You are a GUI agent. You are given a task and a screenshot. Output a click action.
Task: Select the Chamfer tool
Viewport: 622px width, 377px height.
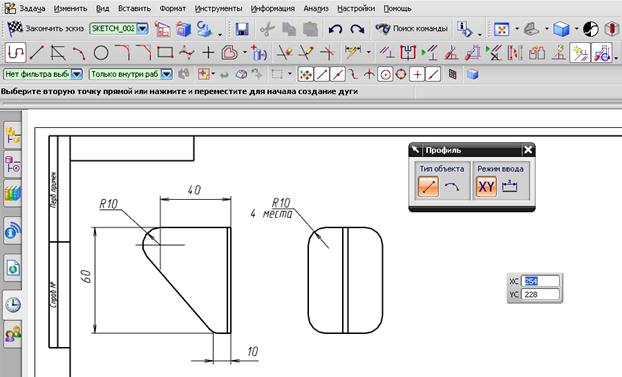click(x=144, y=52)
